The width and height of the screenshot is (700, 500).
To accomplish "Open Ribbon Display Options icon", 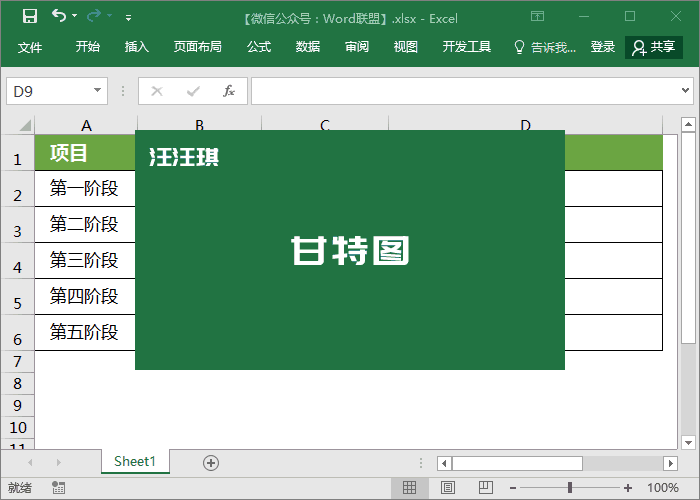I will click(538, 17).
